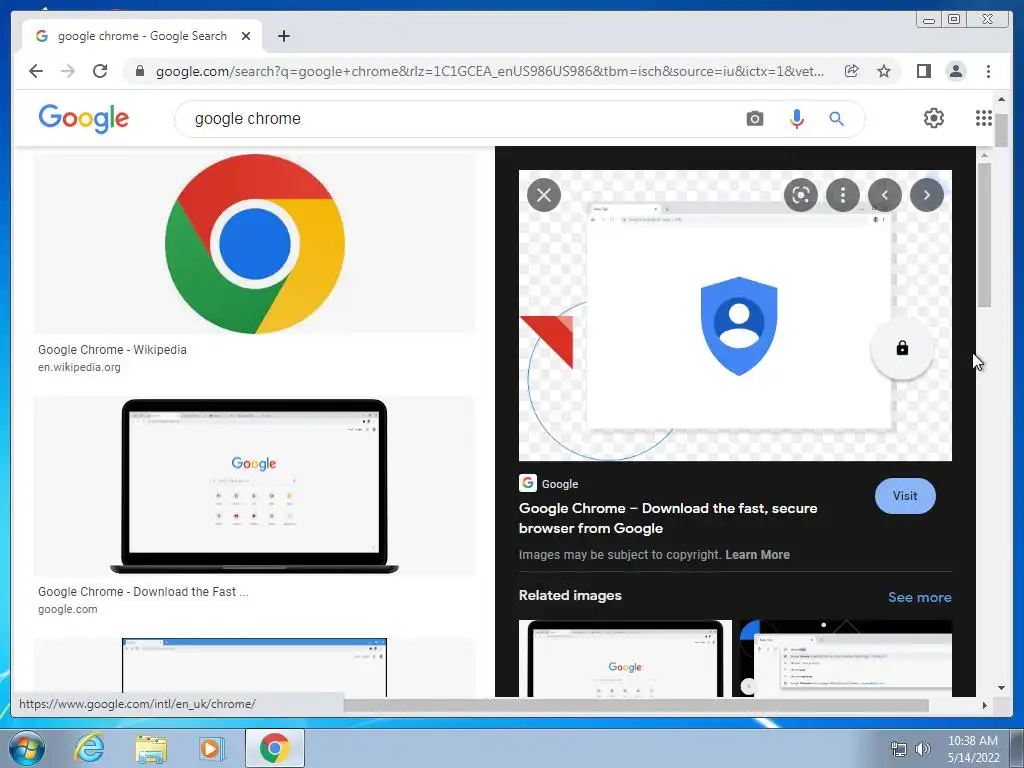Click See more related images
This screenshot has width=1024, height=768.
920,597
